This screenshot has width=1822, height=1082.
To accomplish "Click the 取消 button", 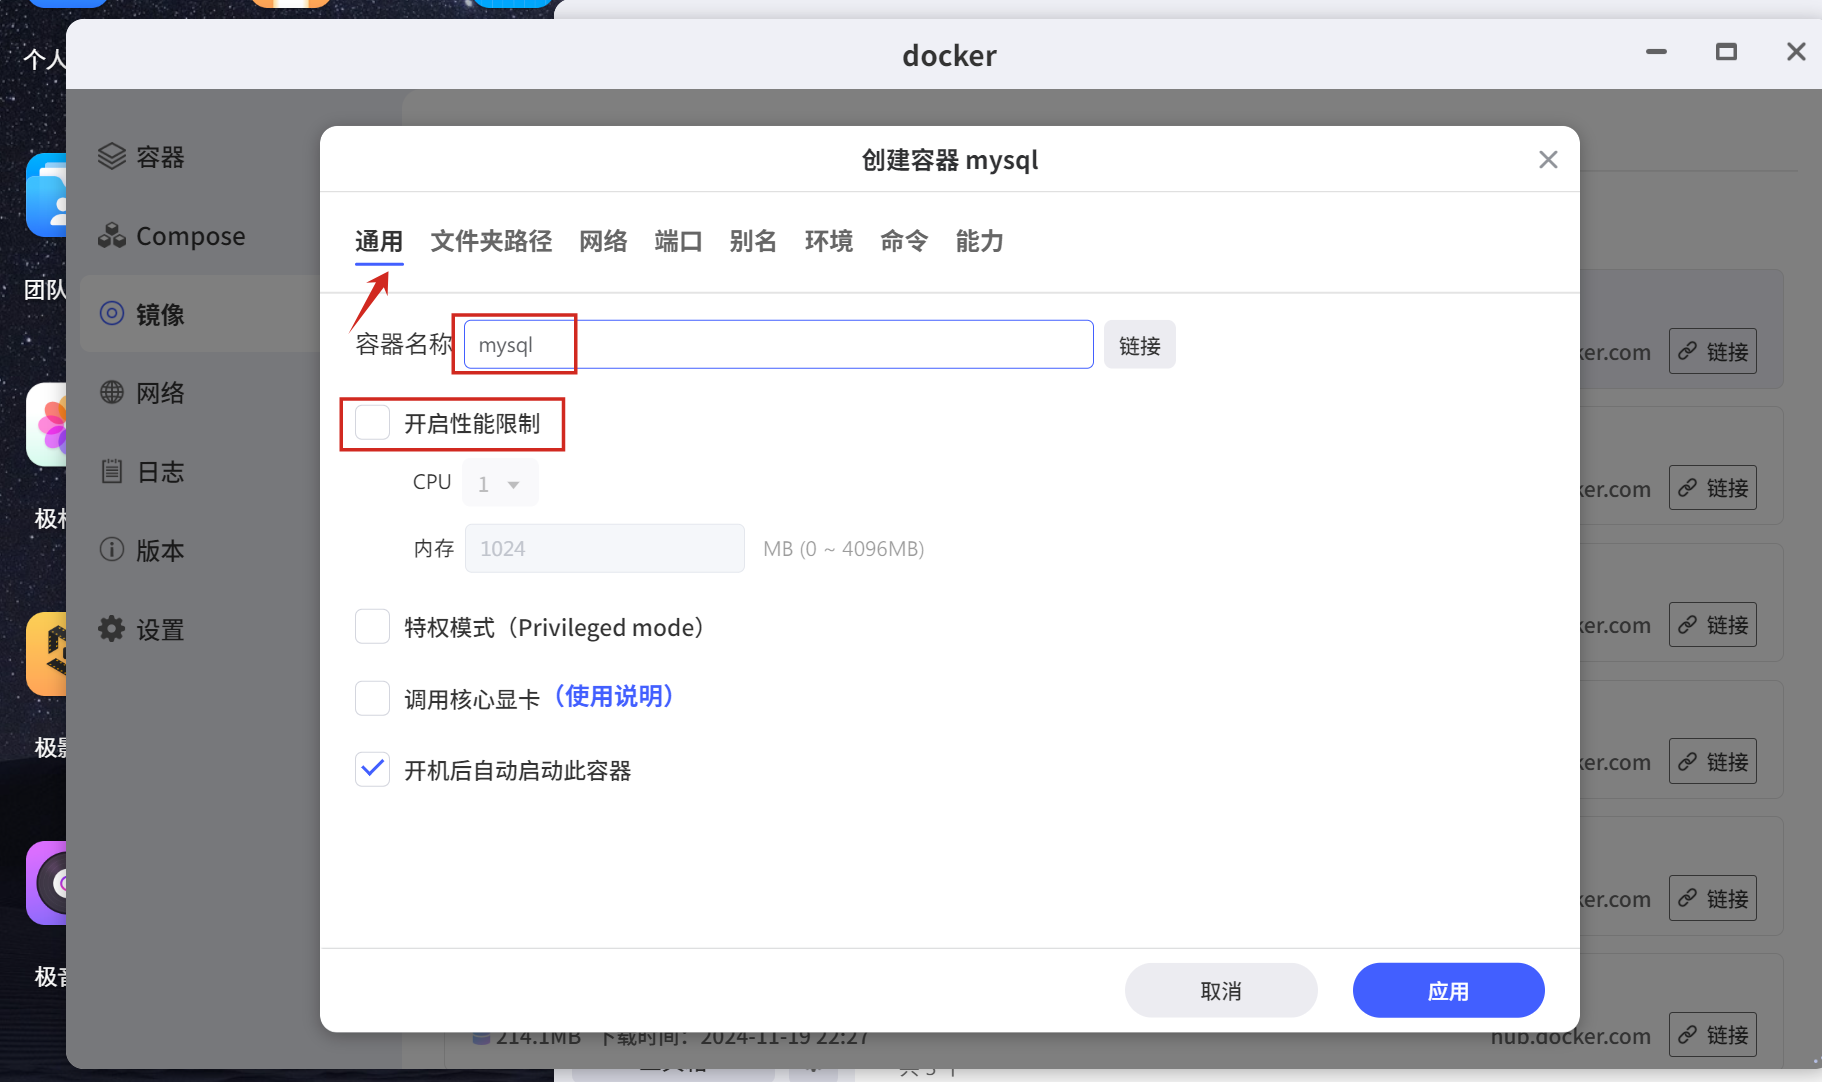I will tap(1220, 990).
